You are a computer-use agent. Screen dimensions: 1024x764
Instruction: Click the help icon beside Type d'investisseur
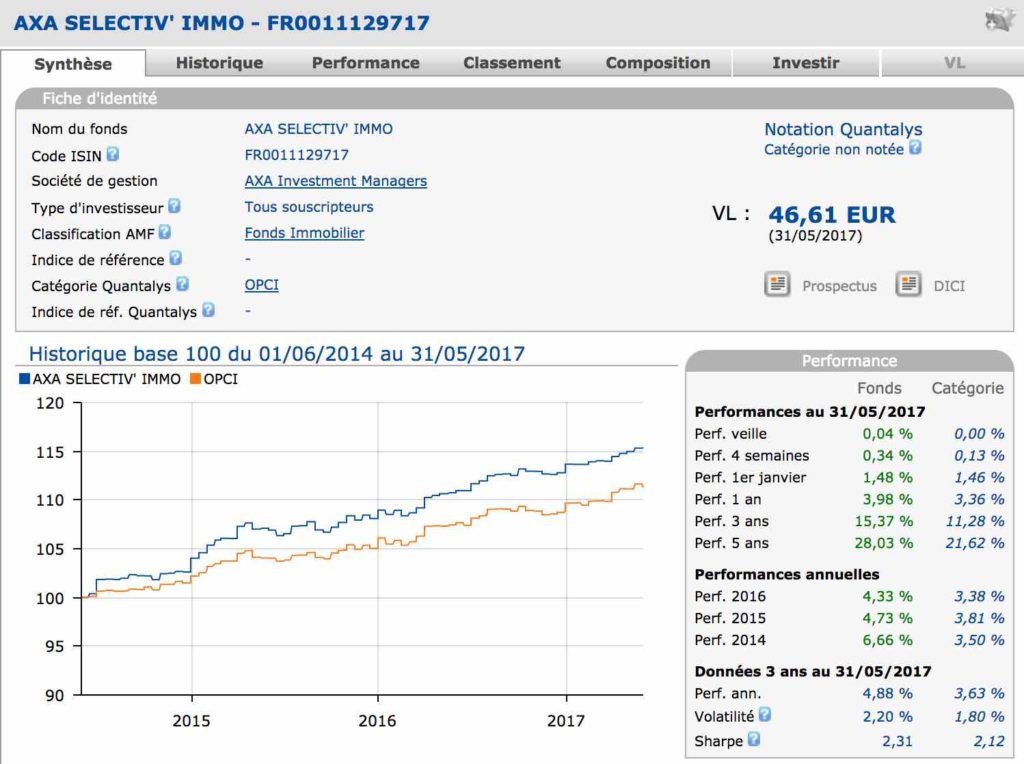pyautogui.click(x=174, y=206)
